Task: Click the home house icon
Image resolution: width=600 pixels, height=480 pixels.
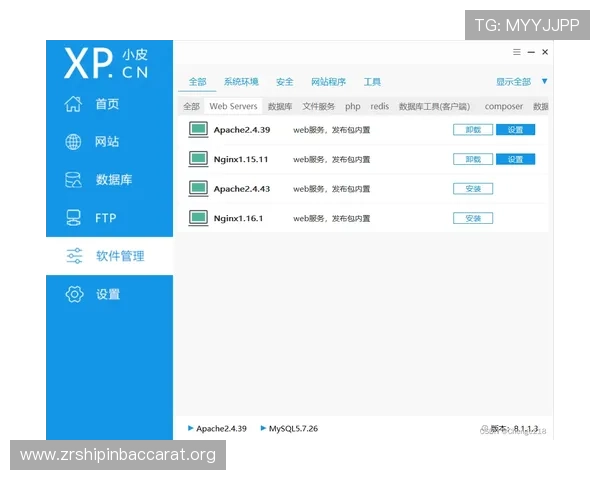Action: click(x=73, y=104)
